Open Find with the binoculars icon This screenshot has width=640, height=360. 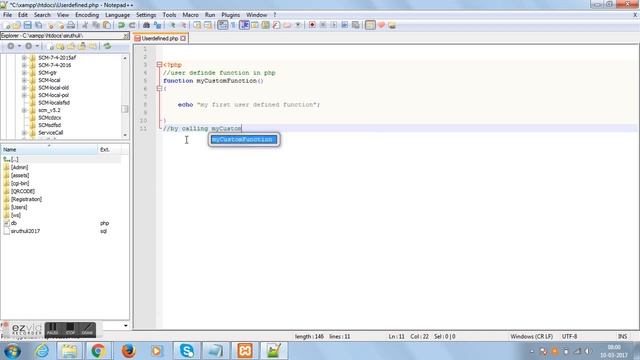click(146, 25)
